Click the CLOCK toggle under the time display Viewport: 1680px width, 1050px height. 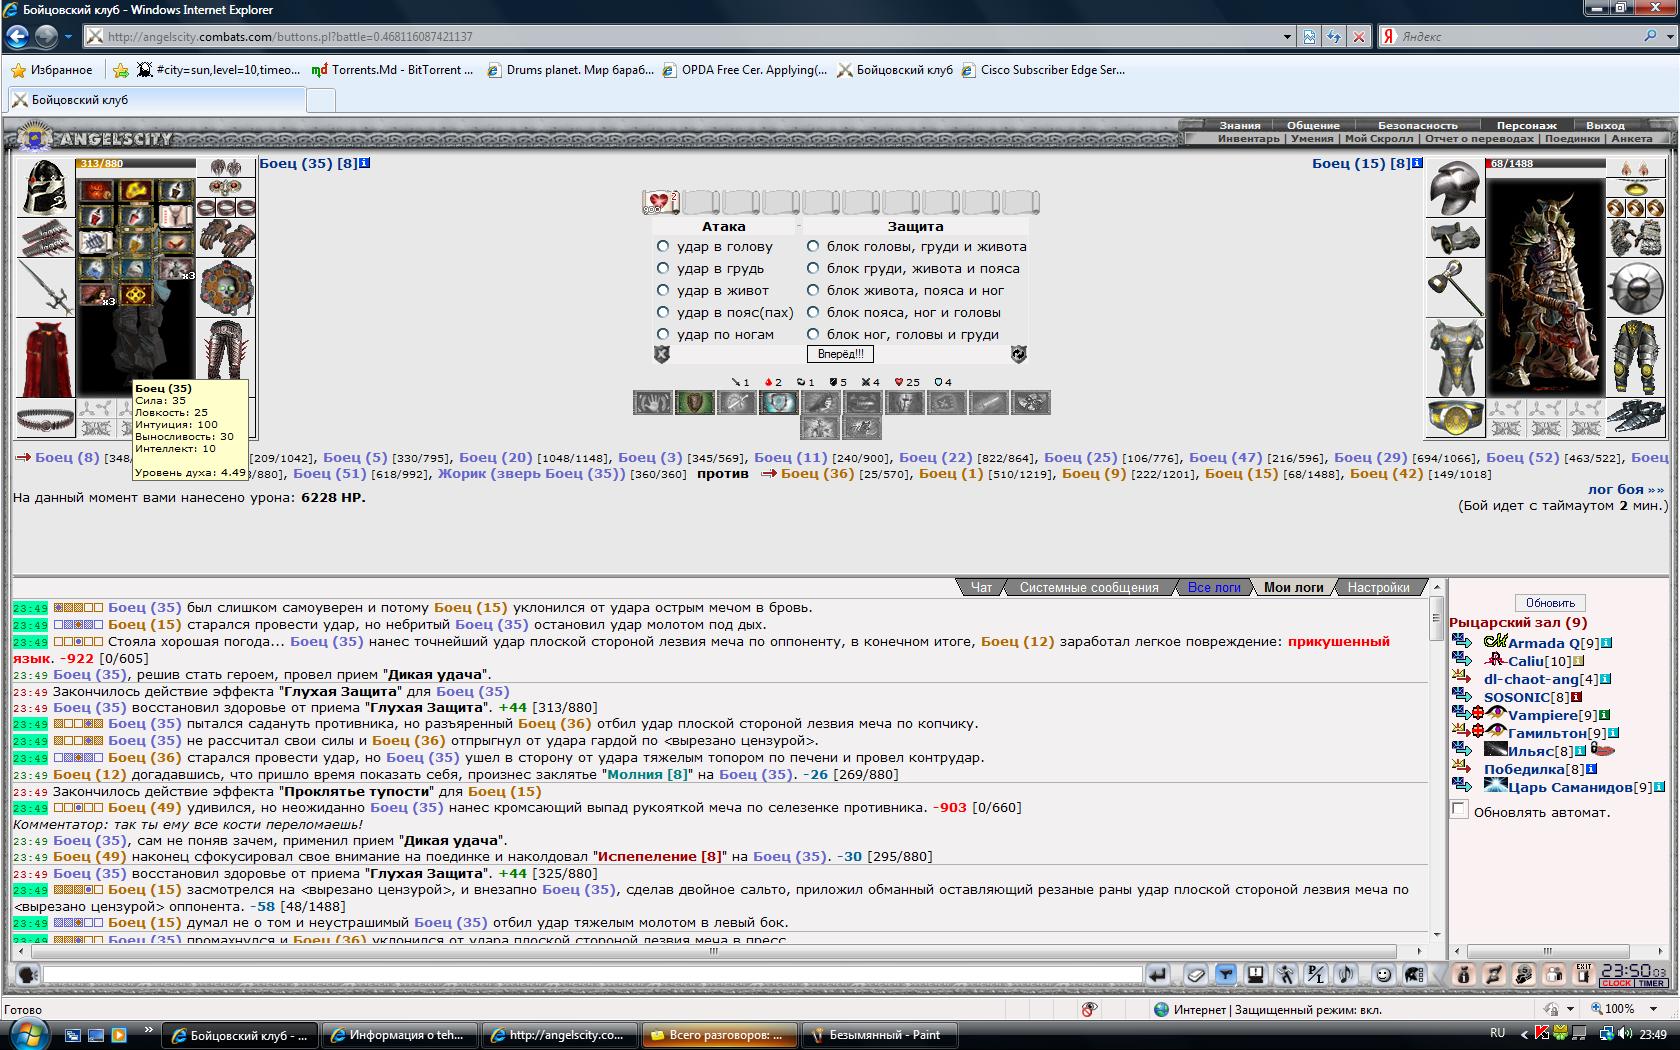[x=1617, y=984]
